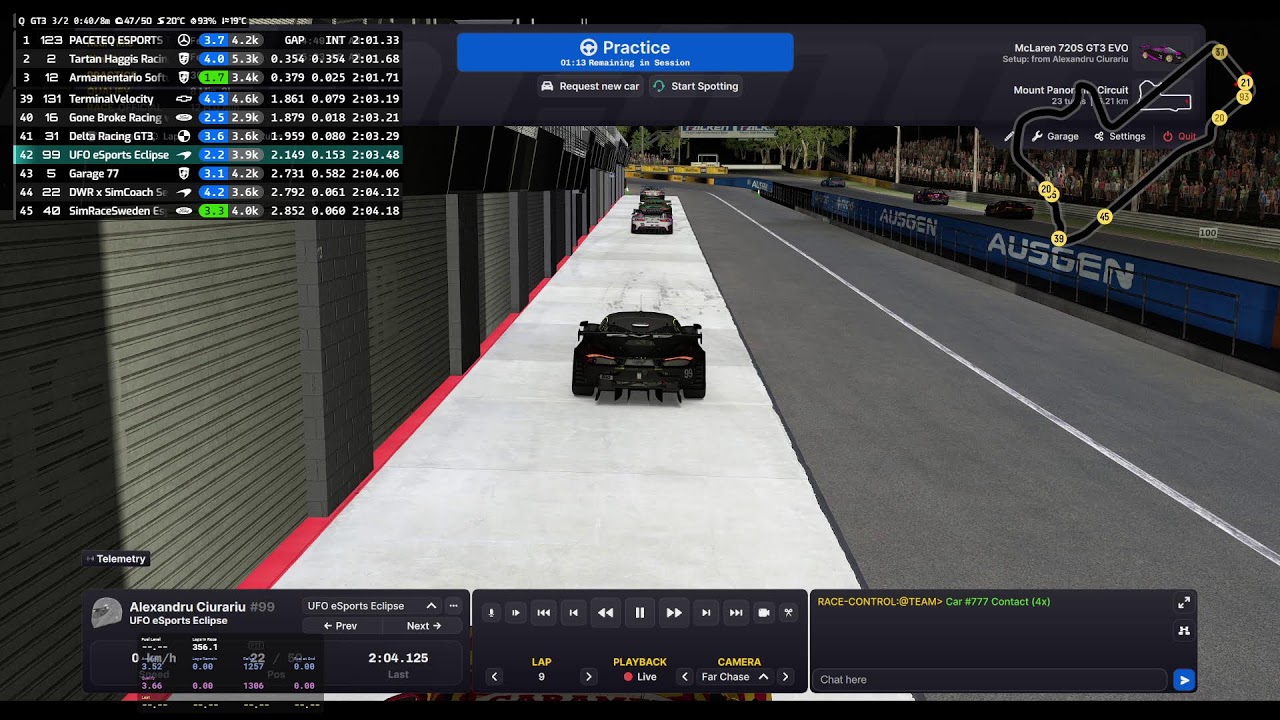1280x720 pixels.
Task: Open the Far Chase camera dropdown
Action: click(735, 677)
